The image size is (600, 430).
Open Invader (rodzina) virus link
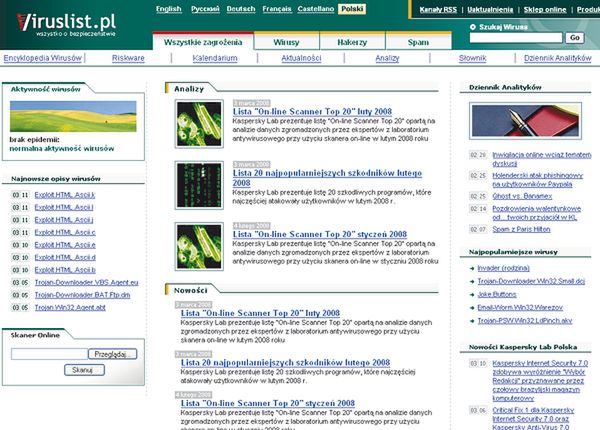coord(504,268)
